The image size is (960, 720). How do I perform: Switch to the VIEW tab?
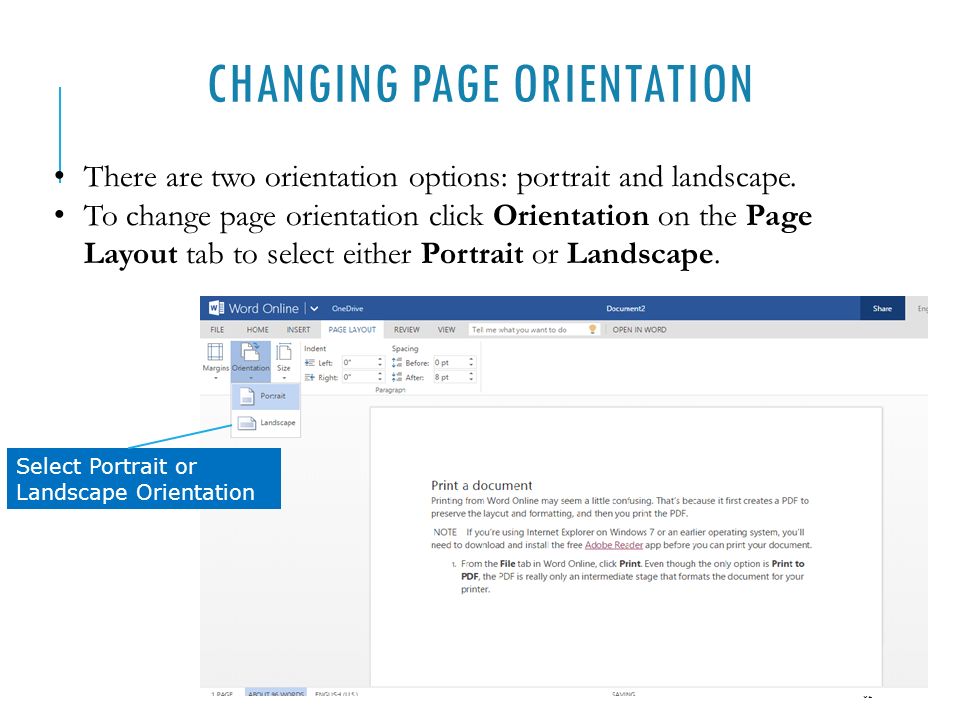click(x=446, y=329)
